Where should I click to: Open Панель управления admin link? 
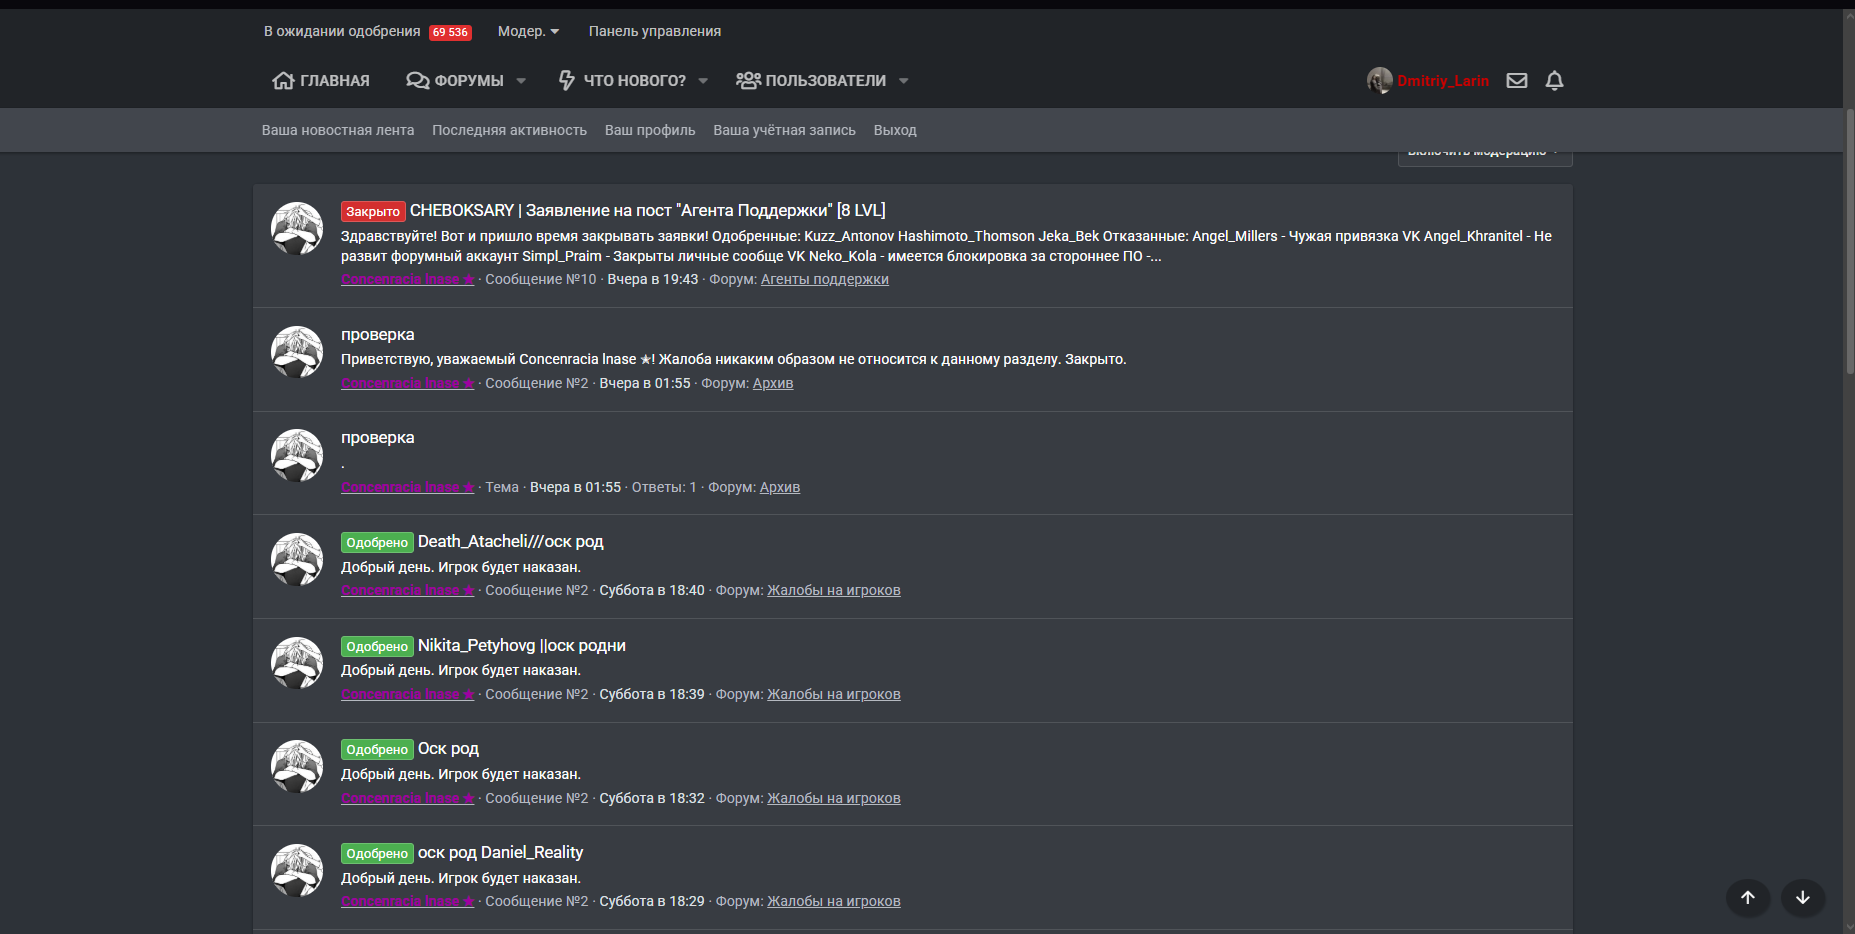654,32
